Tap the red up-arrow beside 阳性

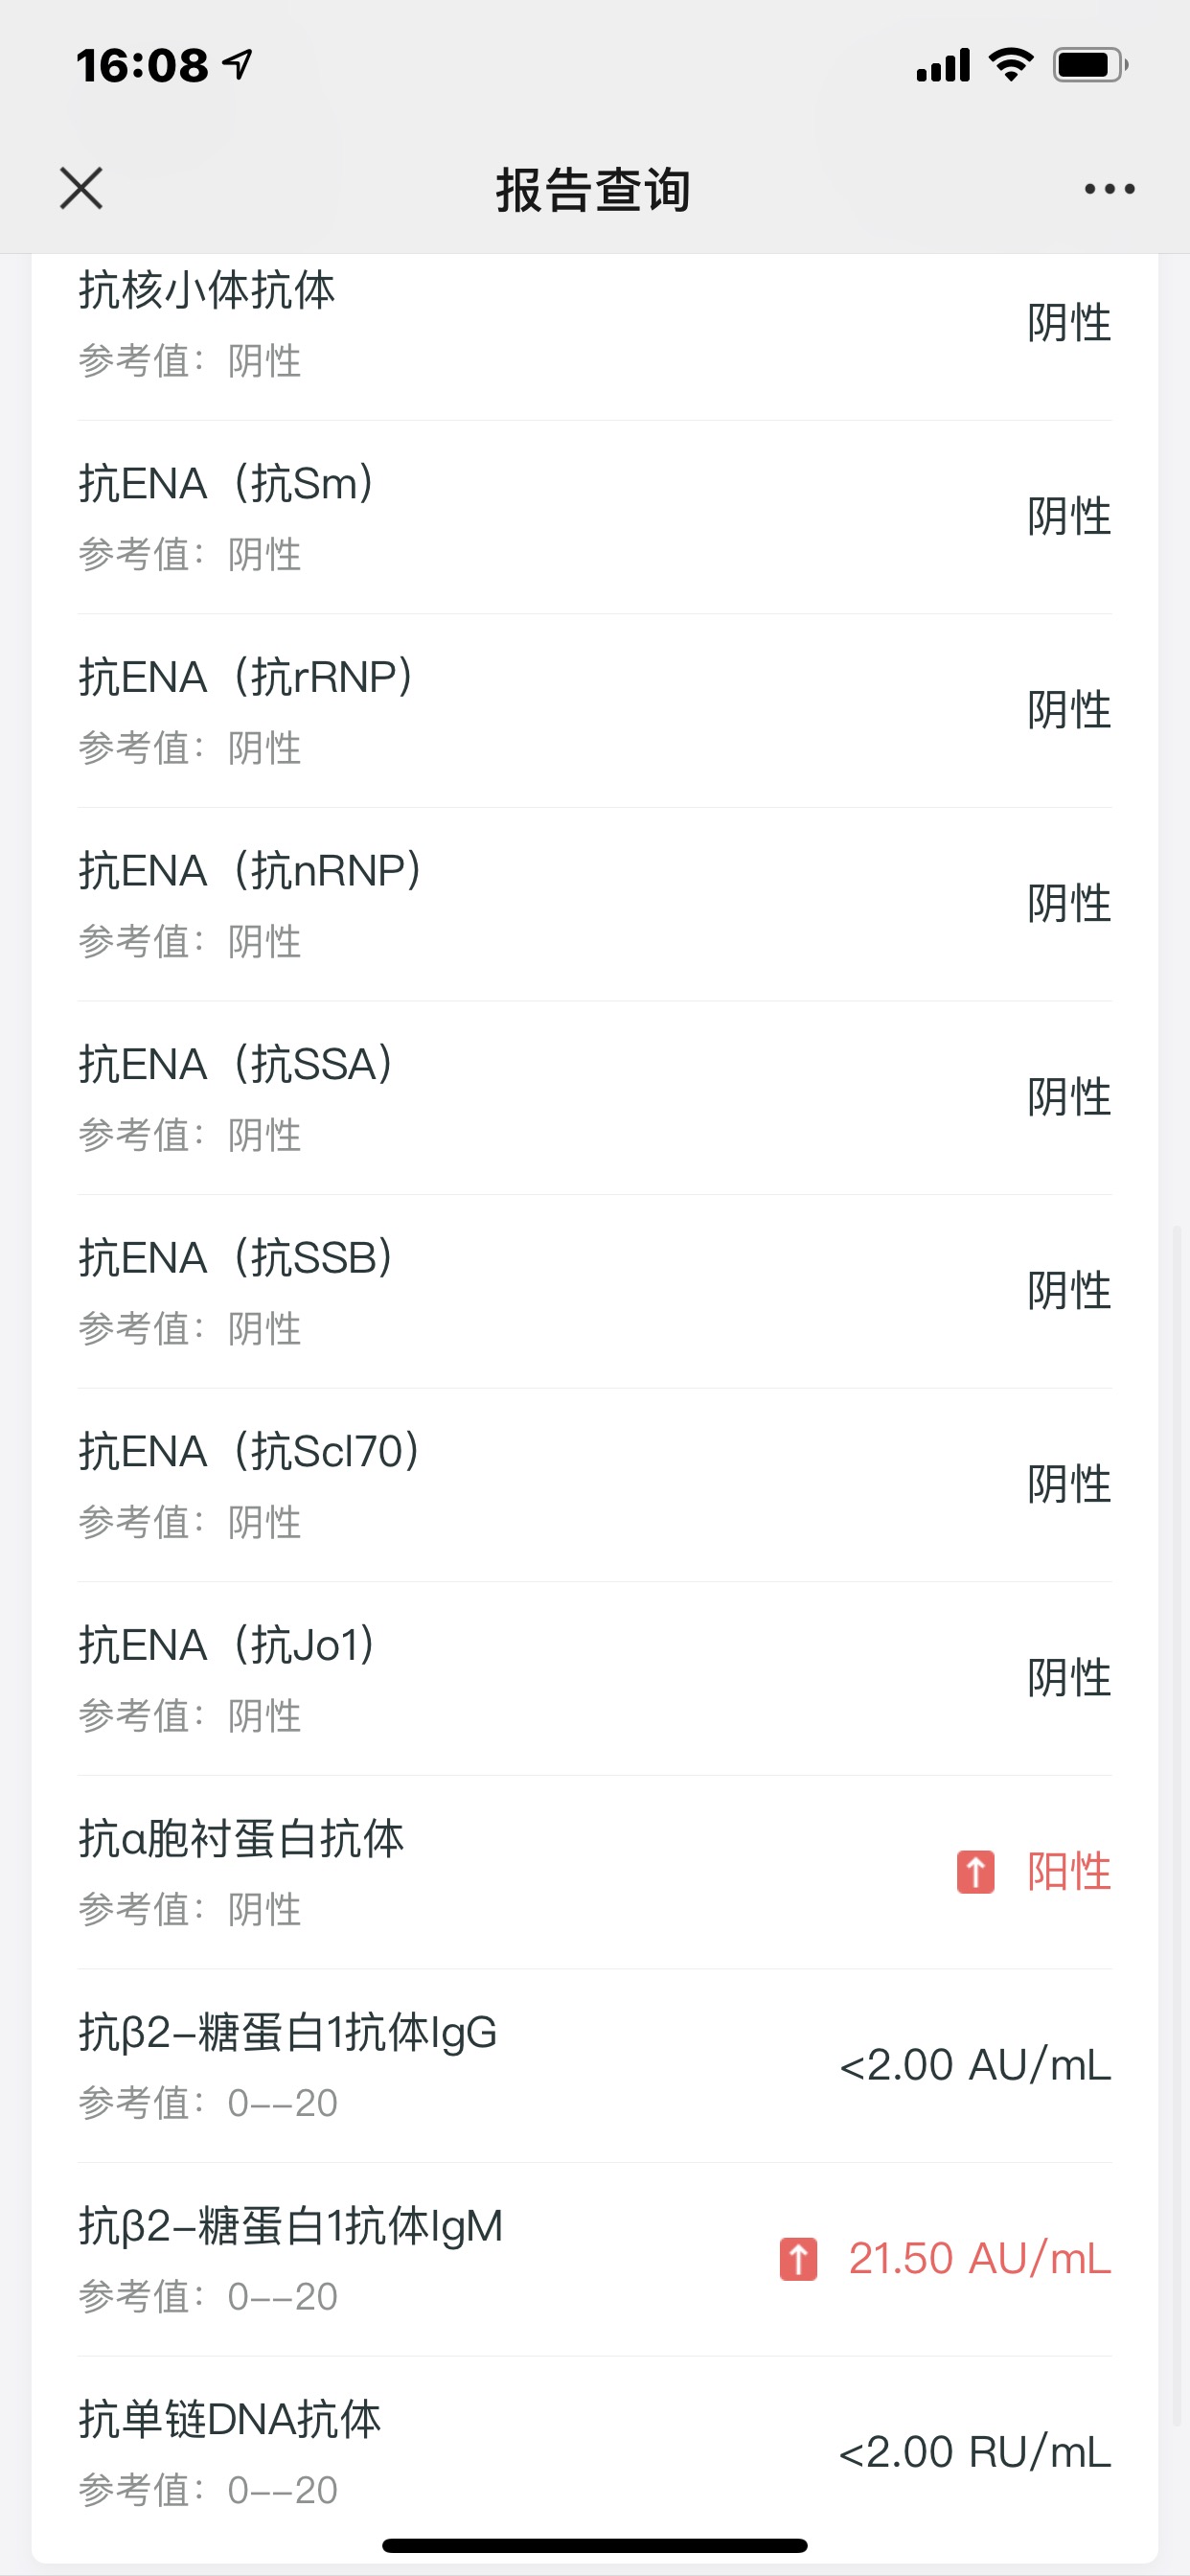975,1872
